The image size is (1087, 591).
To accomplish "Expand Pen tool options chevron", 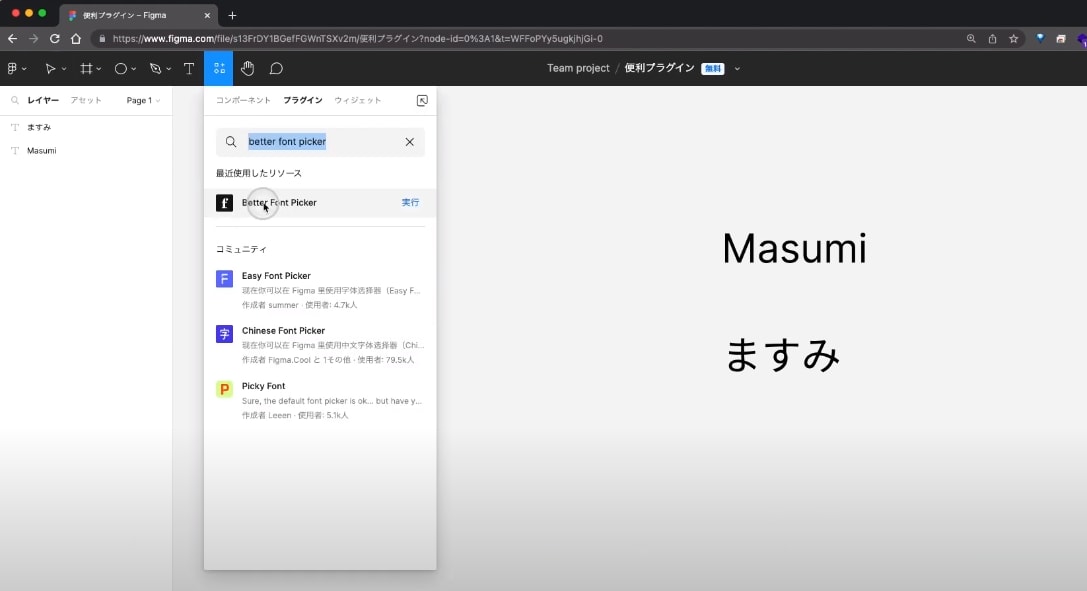I will tap(168, 69).
